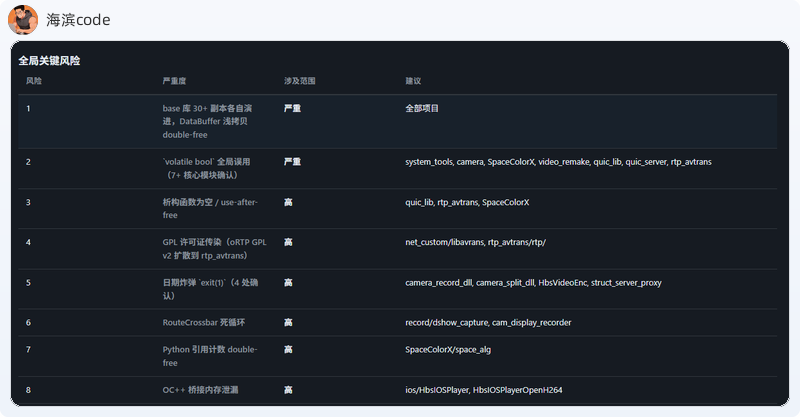
Task: Select quic_lib, rtp_avtrans, SpaceColorX cell
Action: 467,202
